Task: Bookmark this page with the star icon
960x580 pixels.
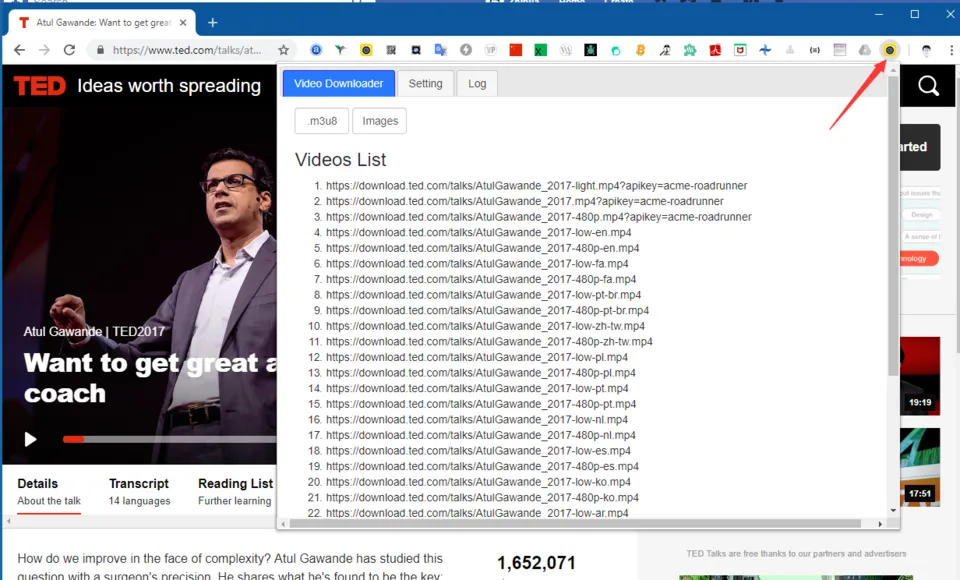Action: coord(283,50)
